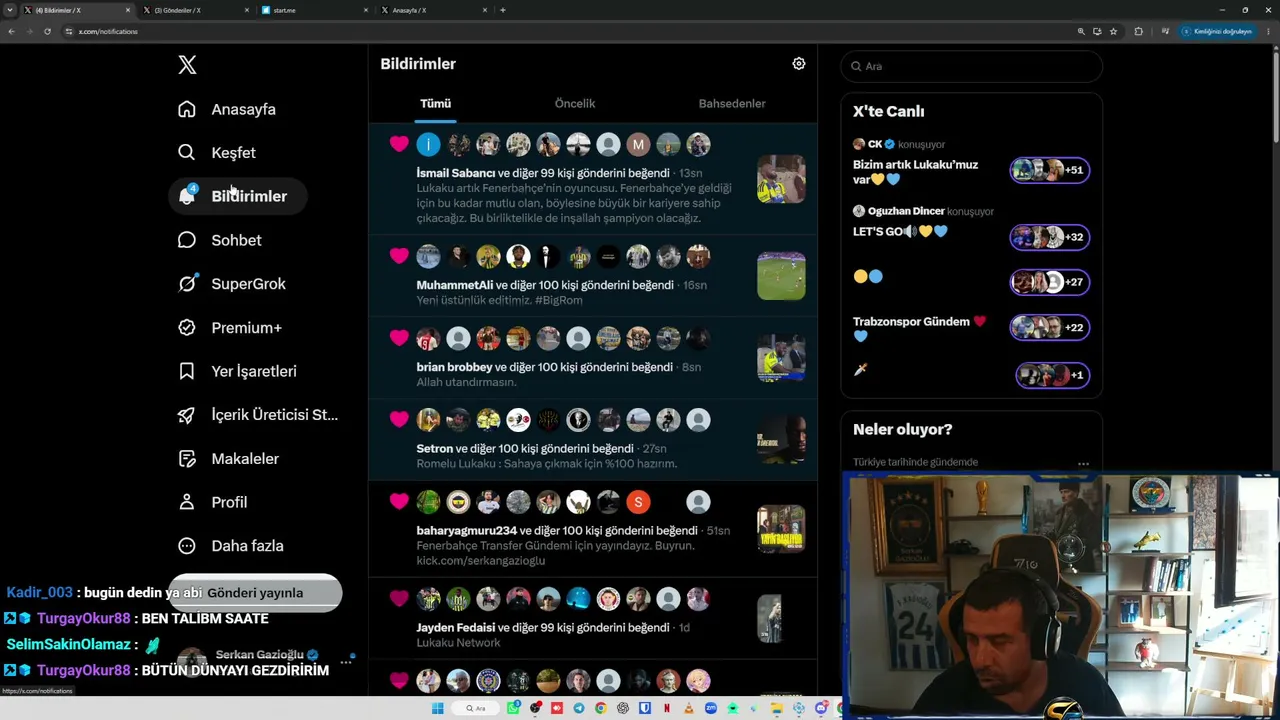Zoom the page with the magnifier icon
Image resolution: width=1280 pixels, height=720 pixels.
coord(1081,31)
